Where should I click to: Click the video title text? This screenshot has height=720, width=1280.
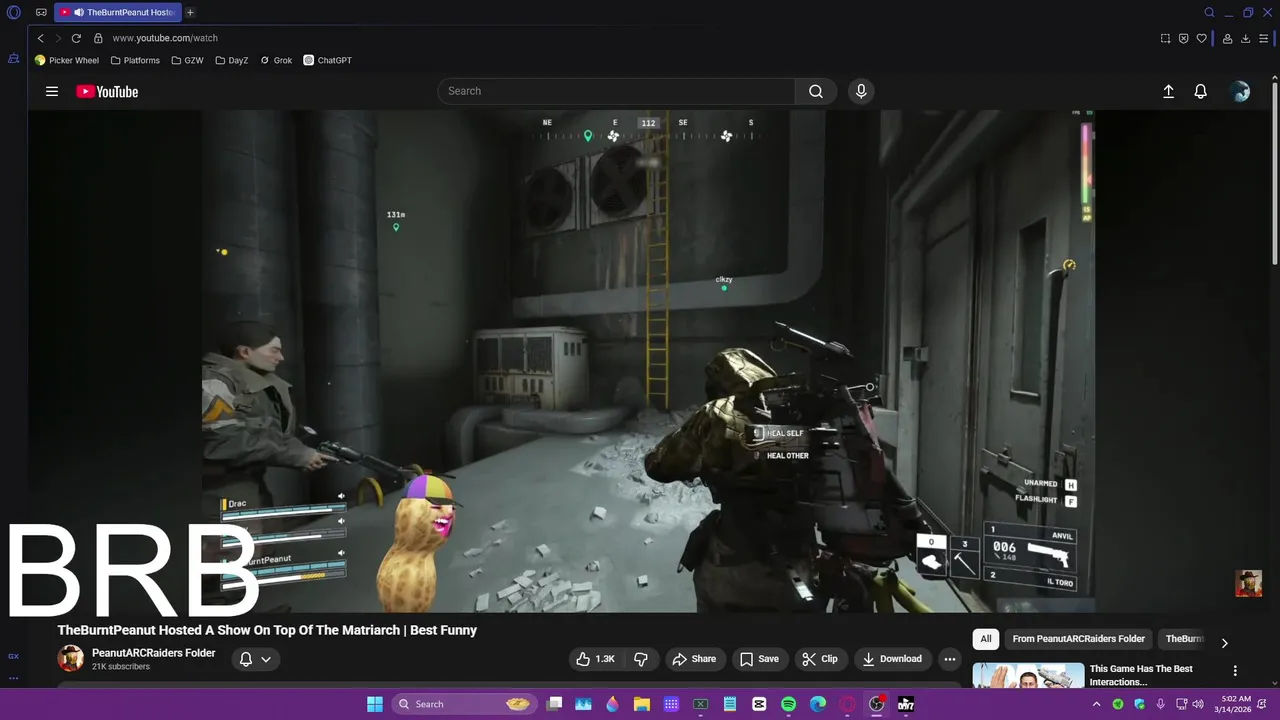click(x=267, y=630)
